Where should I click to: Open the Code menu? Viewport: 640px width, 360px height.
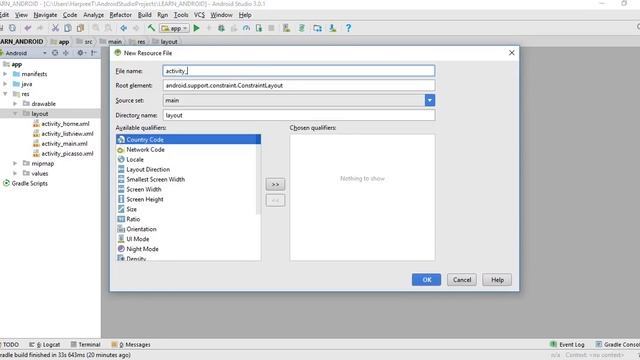pyautogui.click(x=70, y=15)
